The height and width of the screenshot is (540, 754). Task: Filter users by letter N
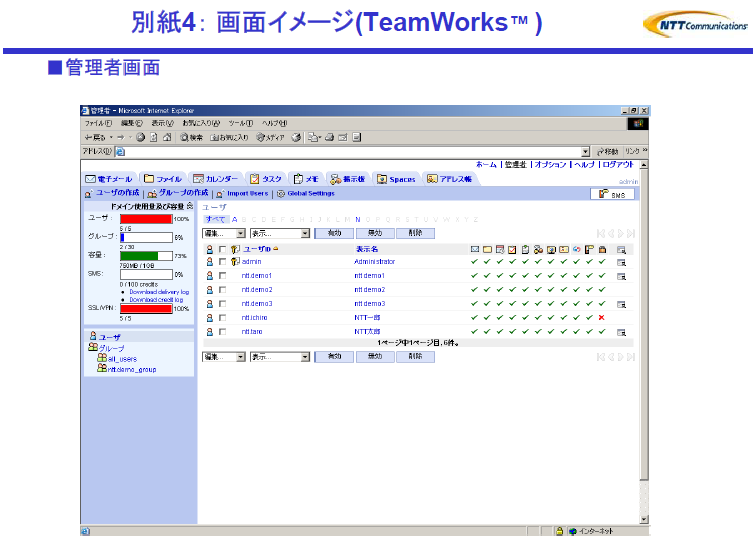click(358, 219)
